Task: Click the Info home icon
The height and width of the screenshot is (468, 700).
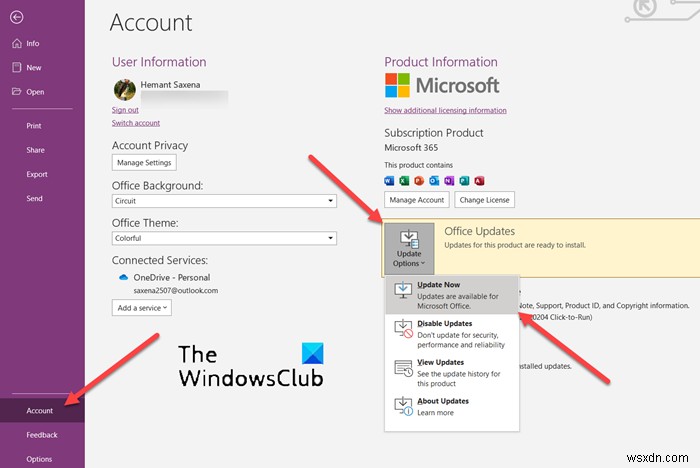Action: point(17,43)
